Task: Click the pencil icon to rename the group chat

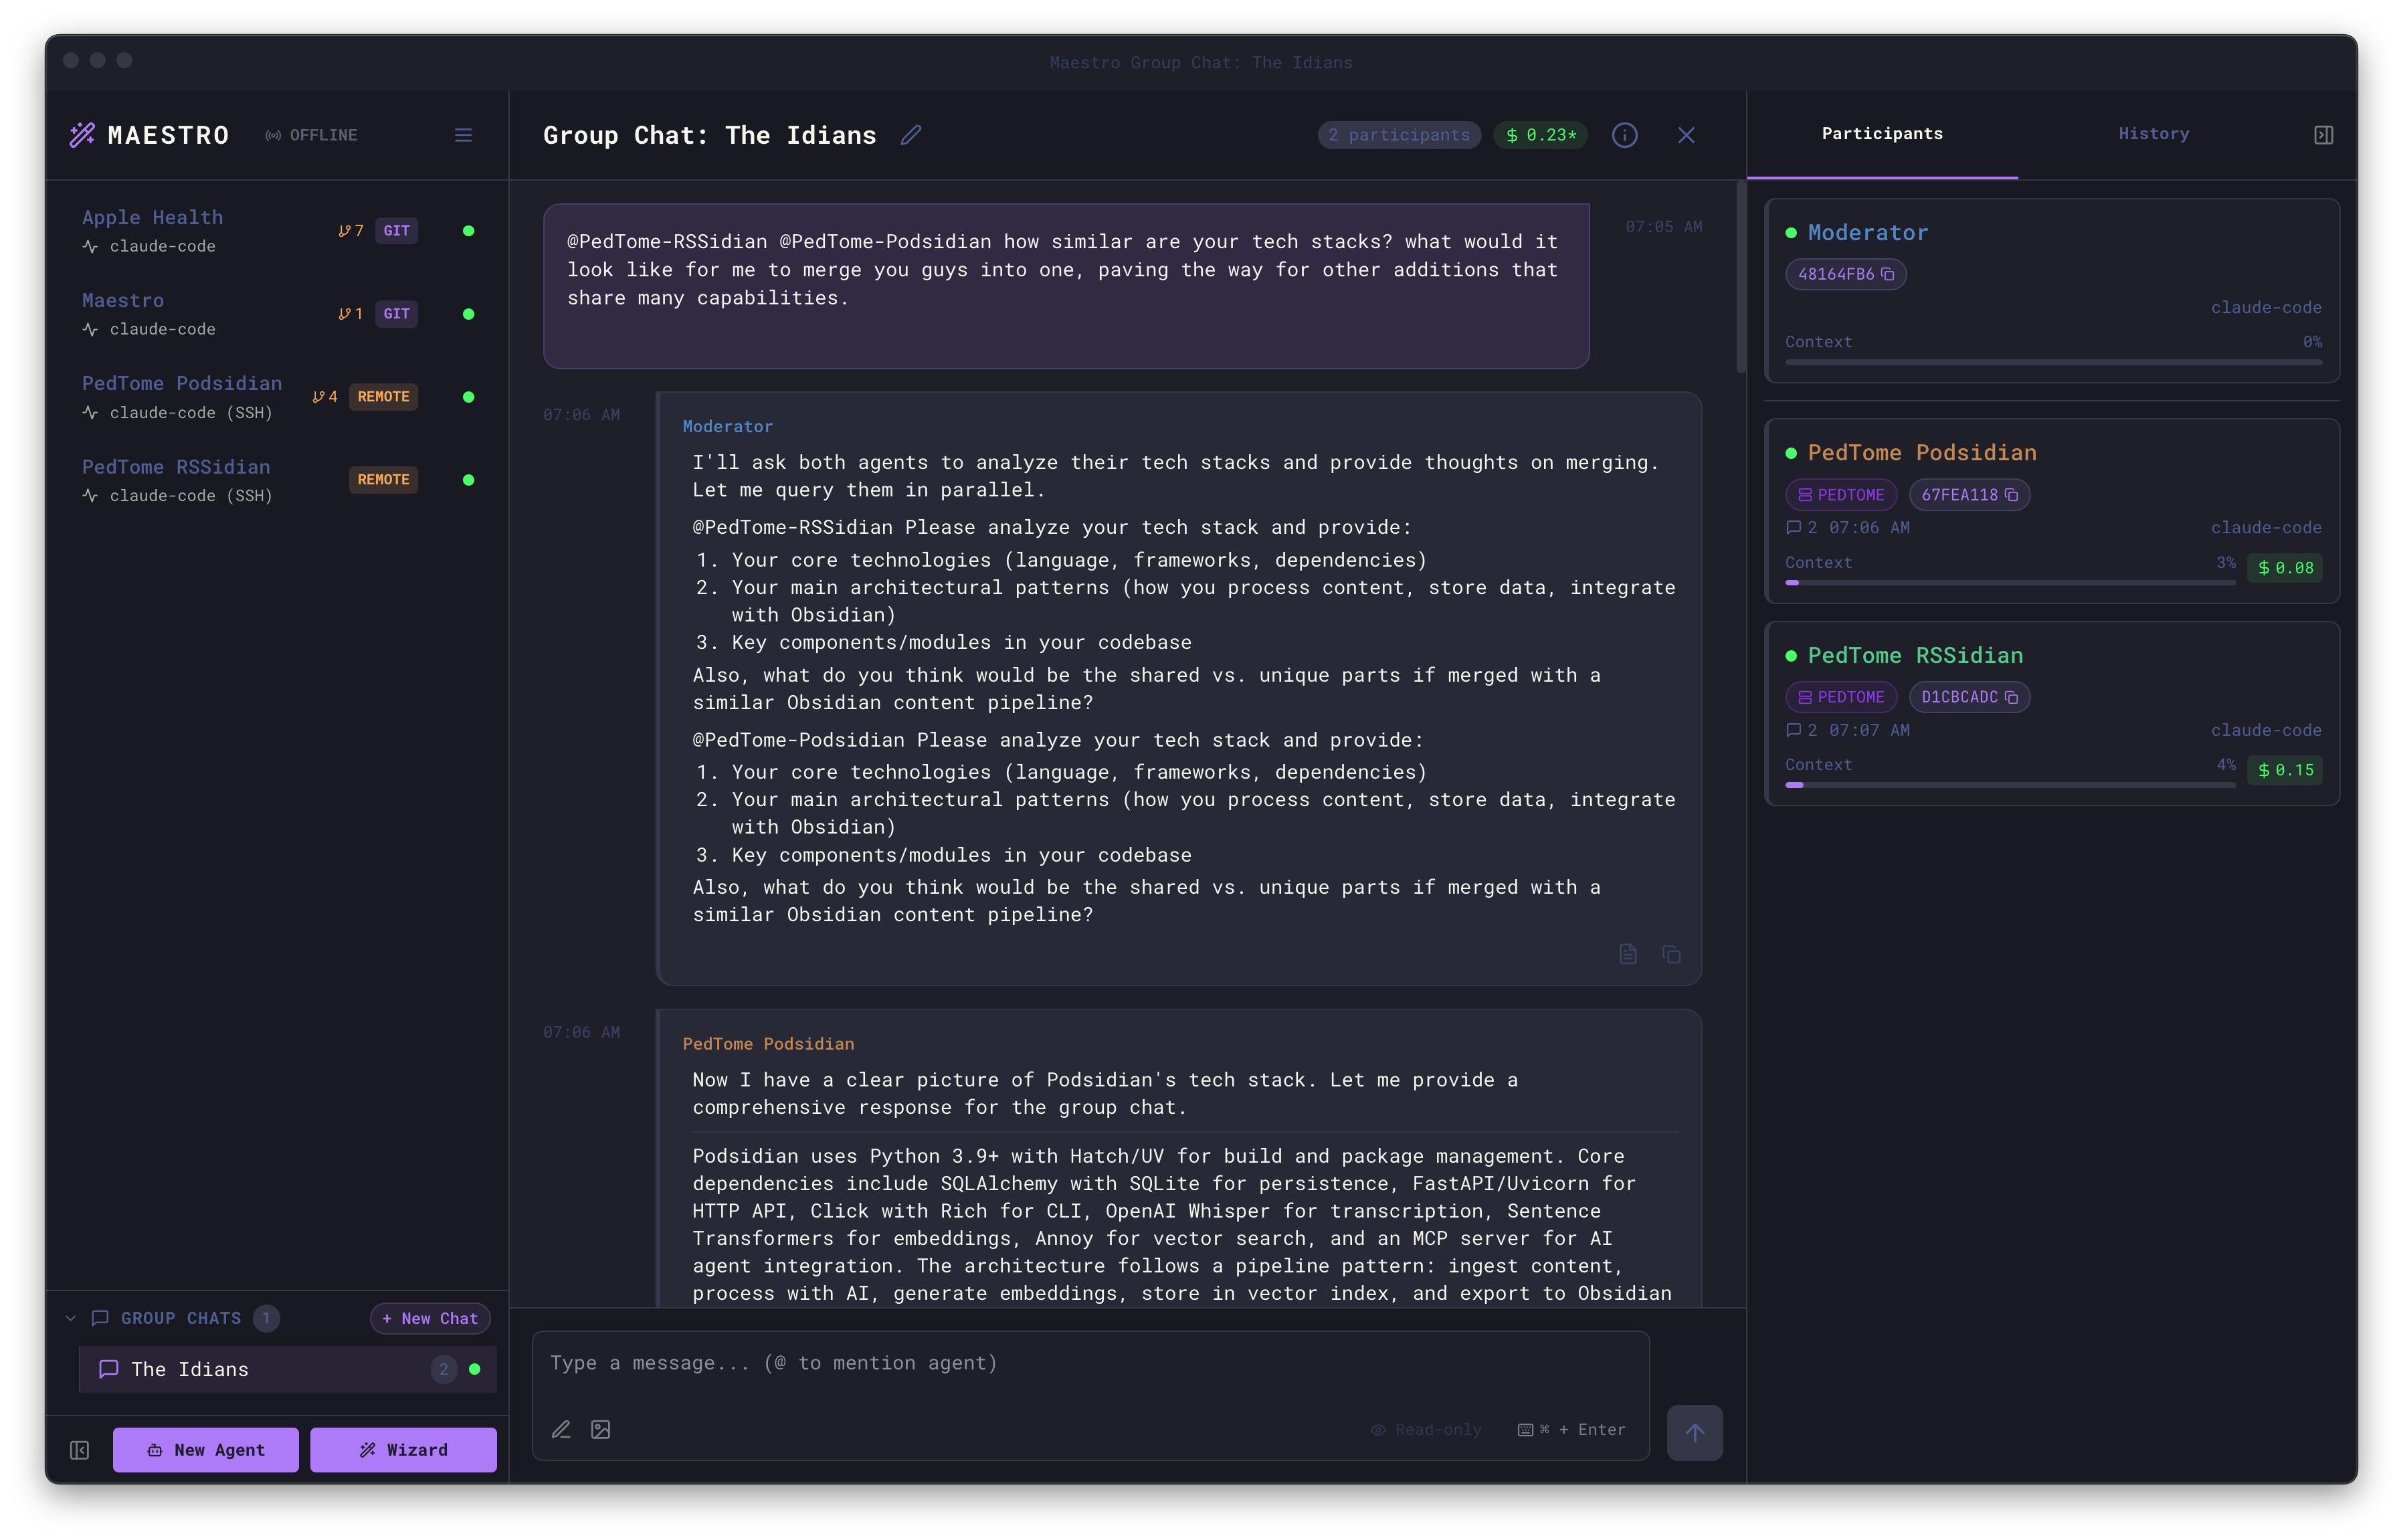Action: [x=911, y=135]
